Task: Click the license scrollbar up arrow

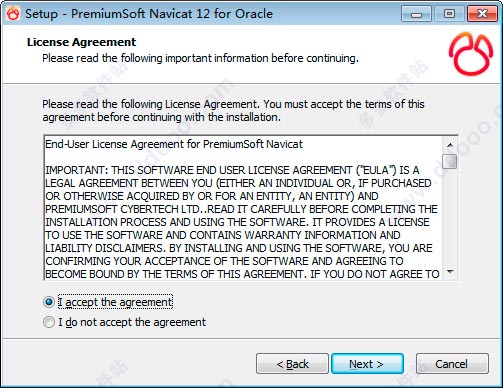Action: tap(450, 145)
